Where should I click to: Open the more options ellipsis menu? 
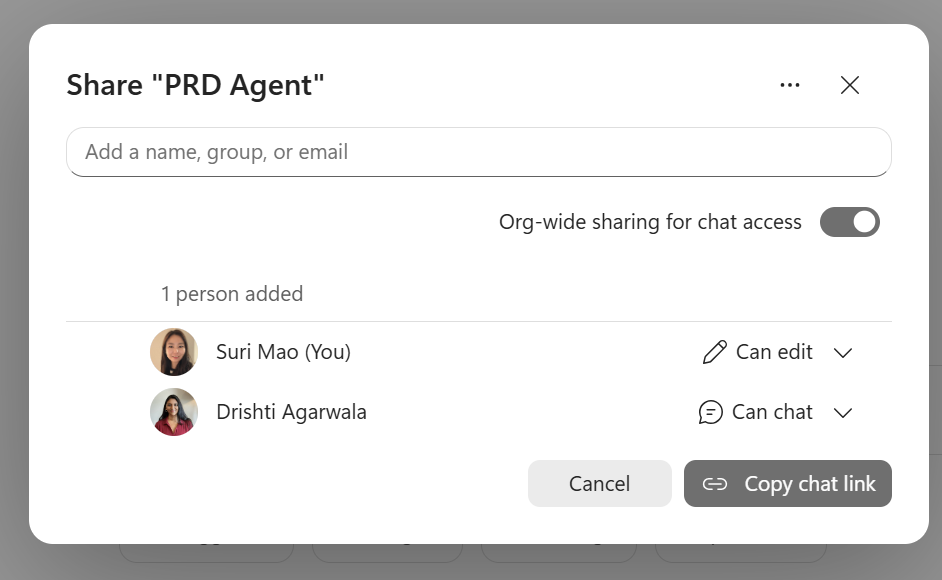point(789,85)
